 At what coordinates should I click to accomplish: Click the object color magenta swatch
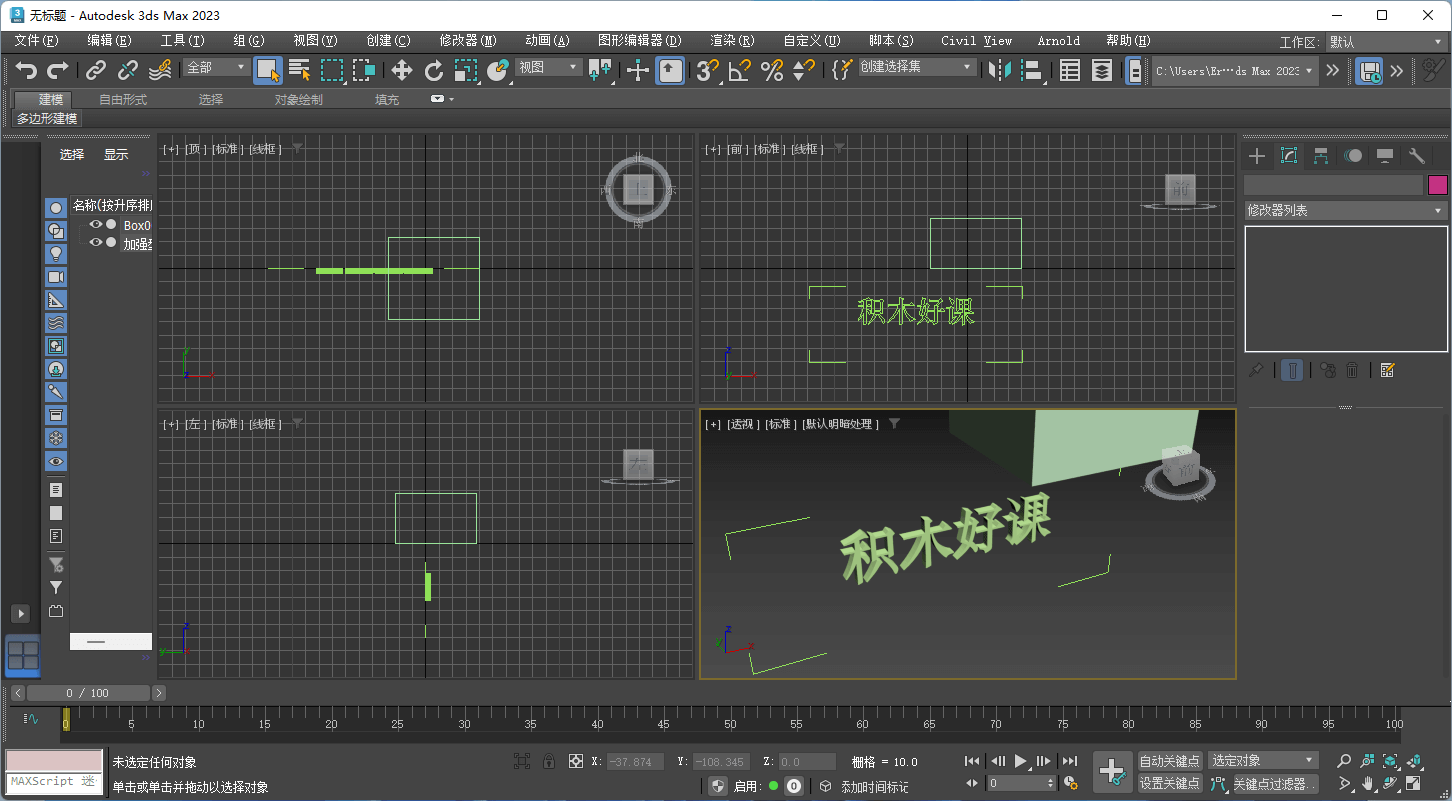click(x=1438, y=185)
